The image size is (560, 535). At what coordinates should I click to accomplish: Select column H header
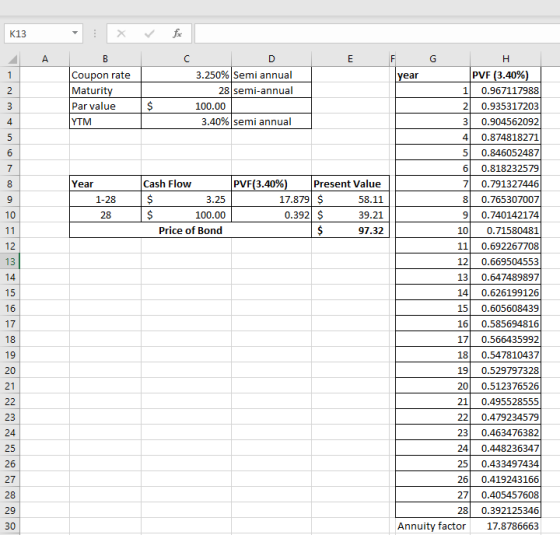[x=506, y=59]
